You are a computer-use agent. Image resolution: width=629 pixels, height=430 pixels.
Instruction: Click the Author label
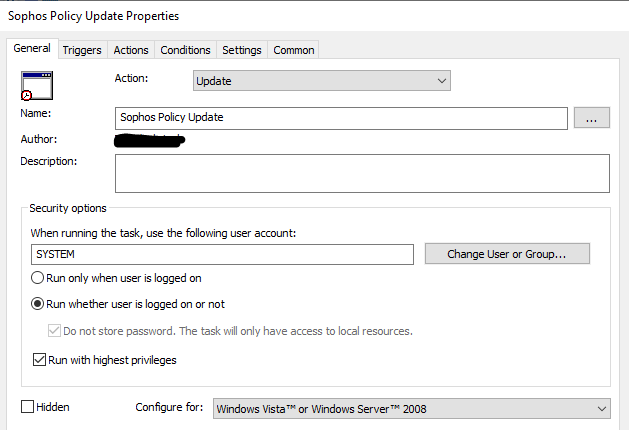coord(39,139)
